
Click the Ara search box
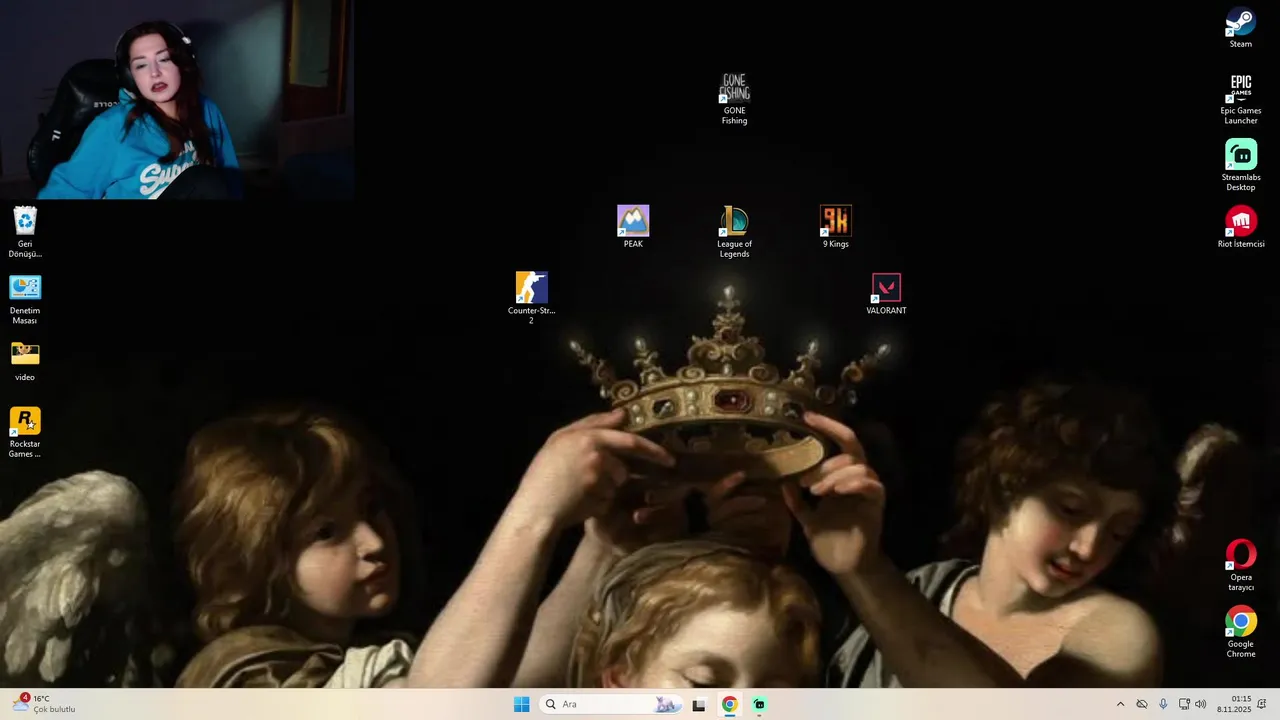tap(611, 704)
